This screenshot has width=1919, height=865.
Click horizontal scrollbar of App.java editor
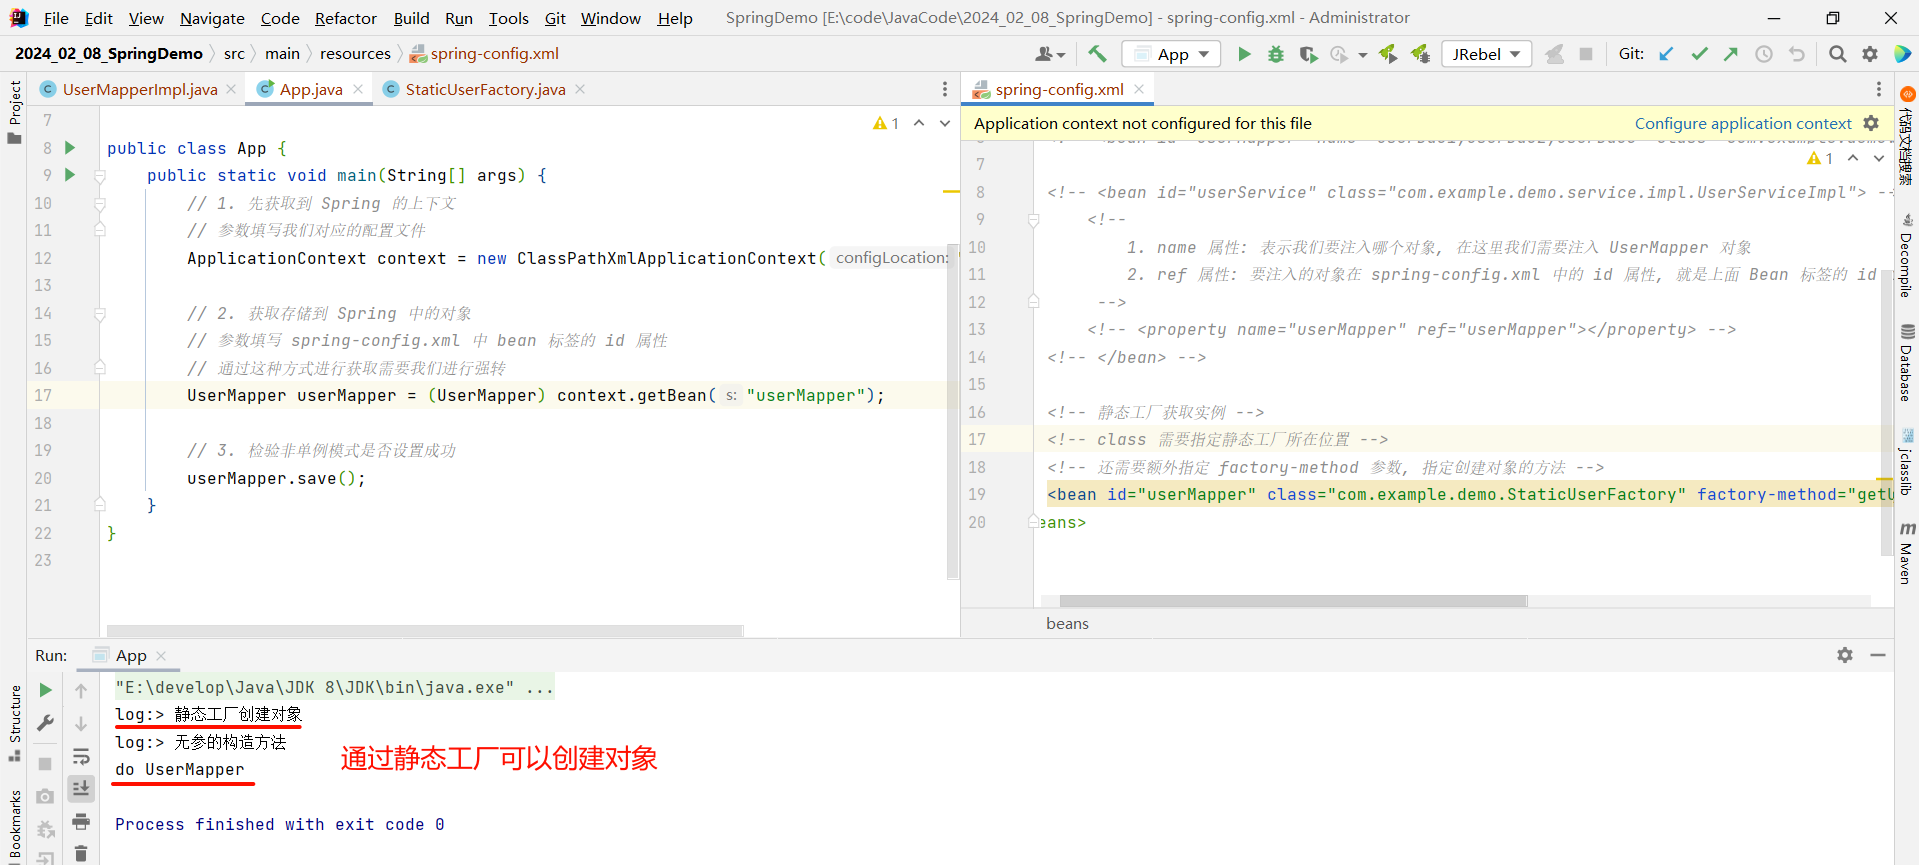[x=425, y=631]
